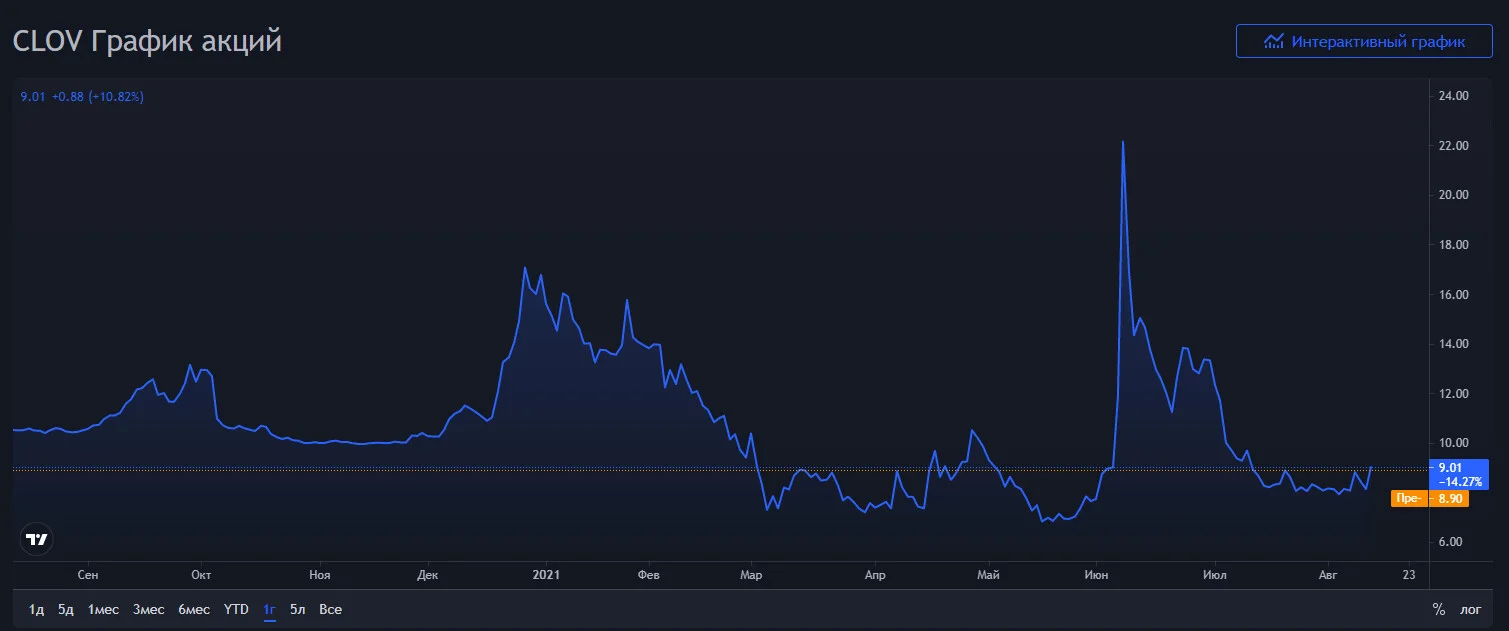Switch to the 3мес time range
Screen dimensions: 1509x631
pos(149,609)
